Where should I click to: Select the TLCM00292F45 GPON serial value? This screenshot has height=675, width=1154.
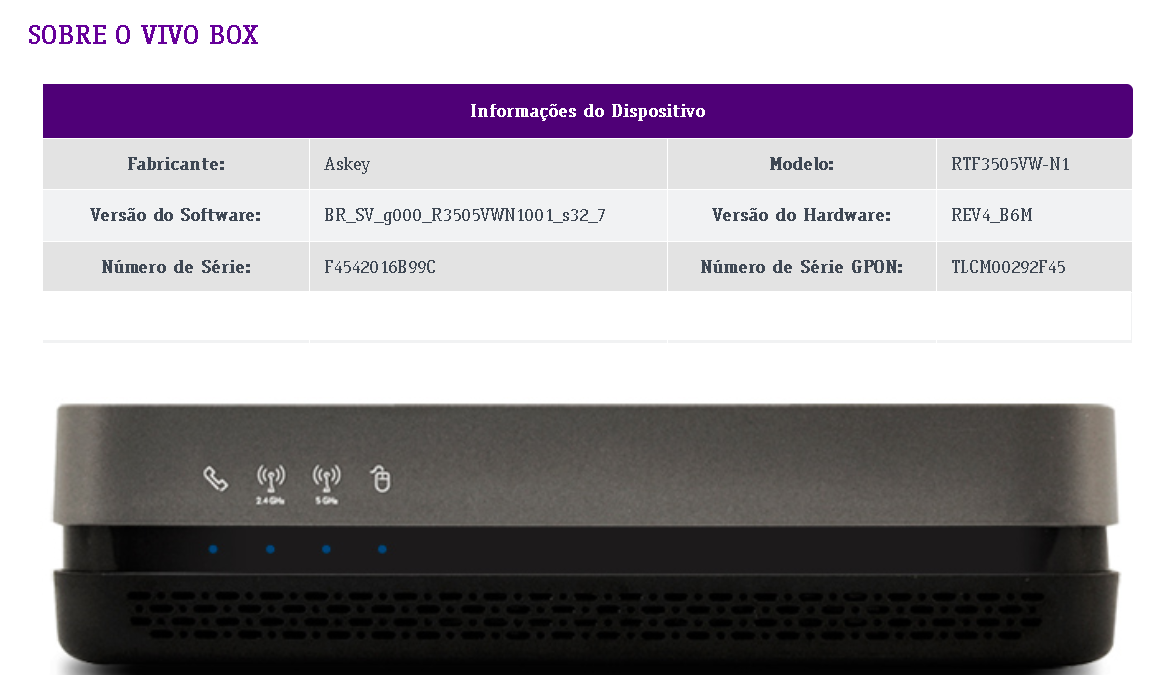point(1008,266)
